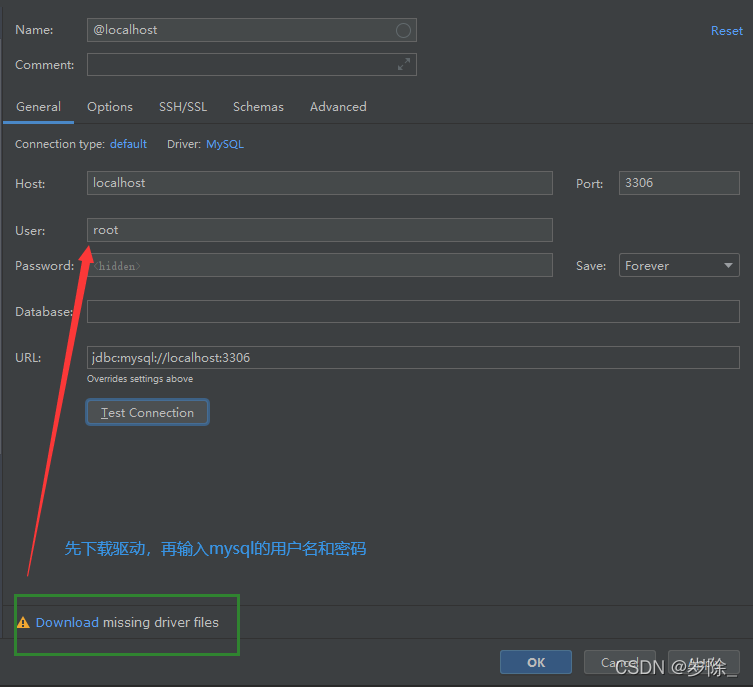This screenshot has height=687, width=753.
Task: Change Connection type via default link
Action: [128, 144]
